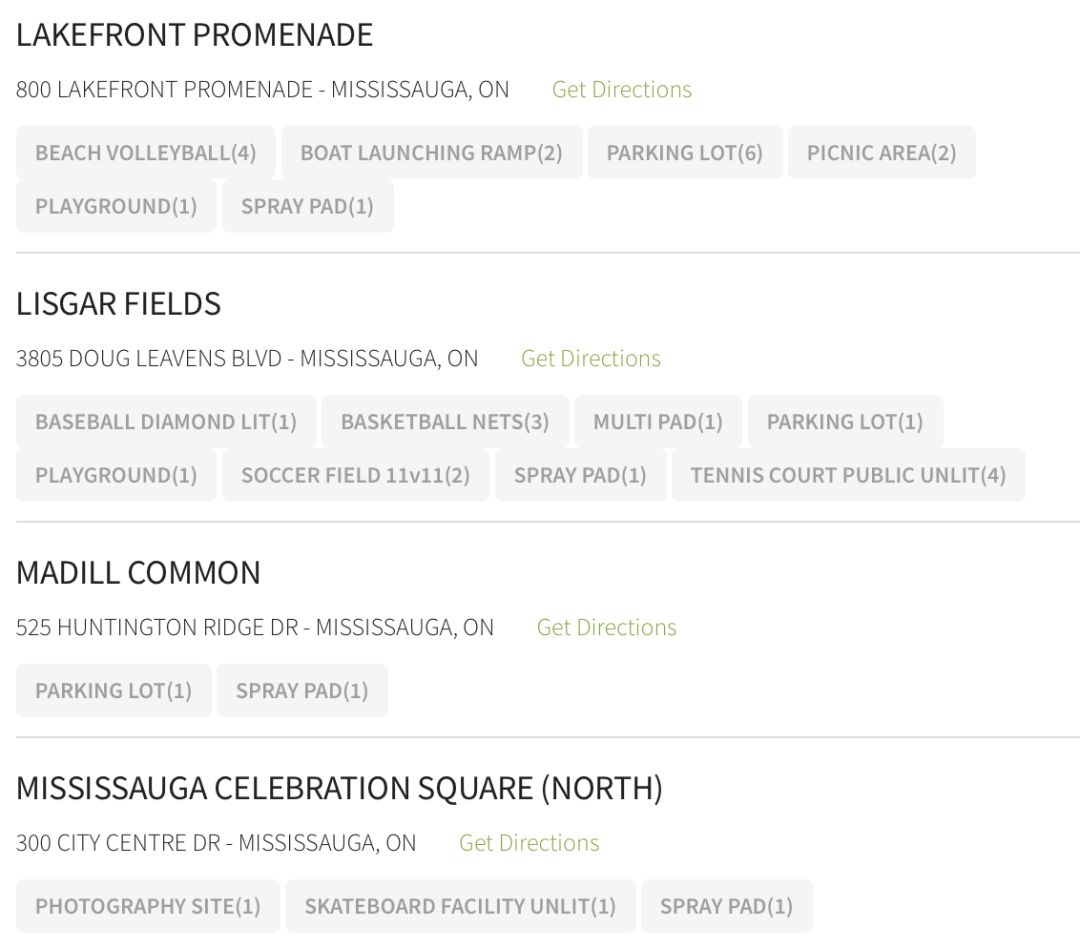
Task: Select Playground(1) under Lisgar Fields
Action: coord(116,475)
